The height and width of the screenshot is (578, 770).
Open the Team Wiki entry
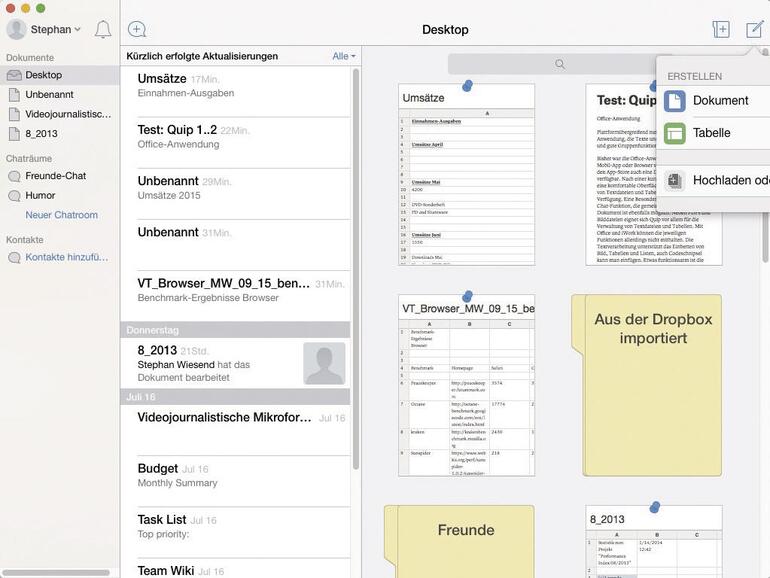pos(236,569)
